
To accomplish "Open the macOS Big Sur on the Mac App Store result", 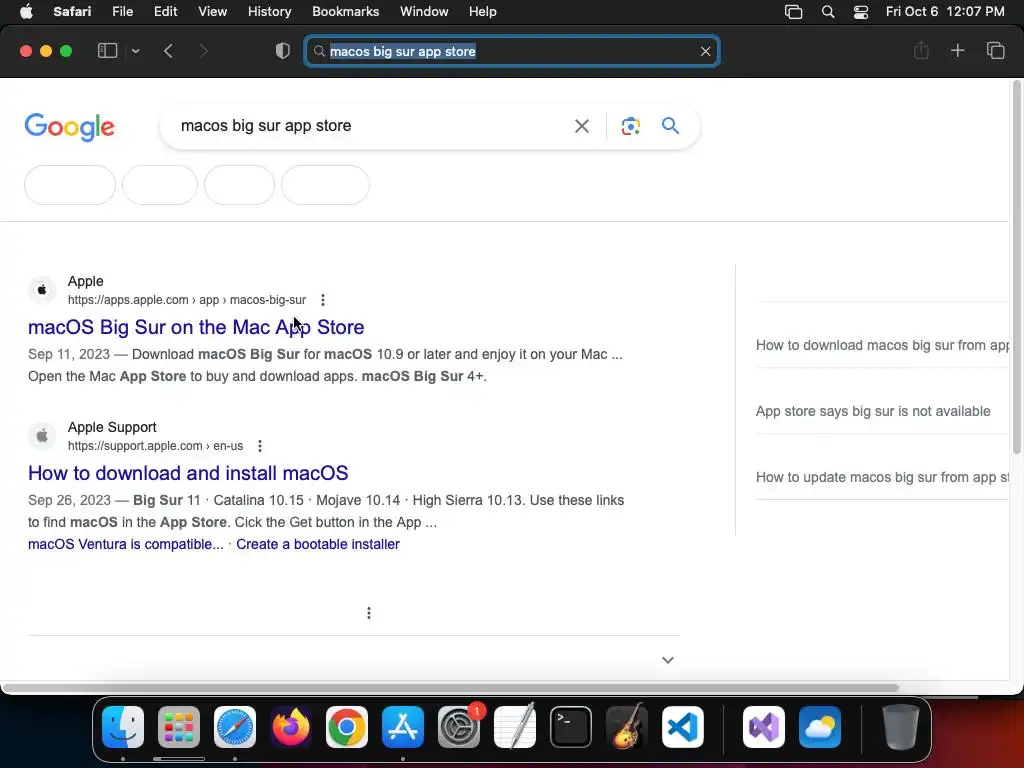I will tap(196, 327).
